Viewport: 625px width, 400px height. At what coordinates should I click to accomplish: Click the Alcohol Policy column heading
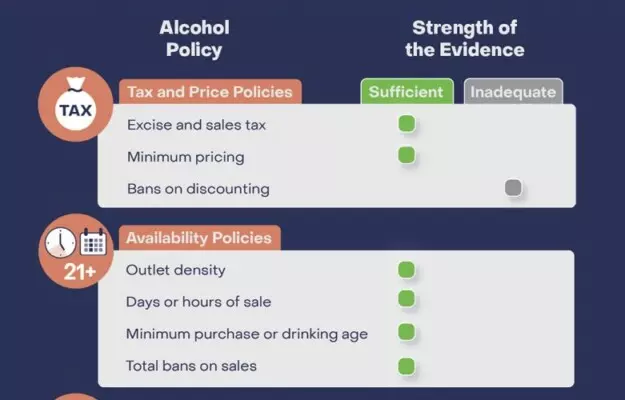pyautogui.click(x=194, y=39)
